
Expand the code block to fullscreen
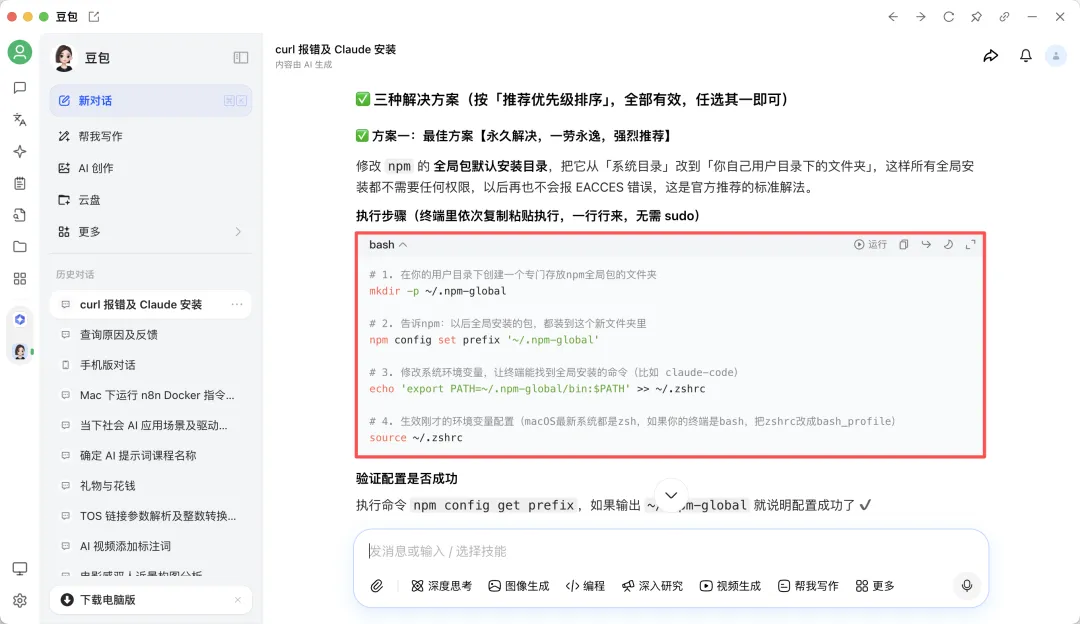[x=970, y=245]
